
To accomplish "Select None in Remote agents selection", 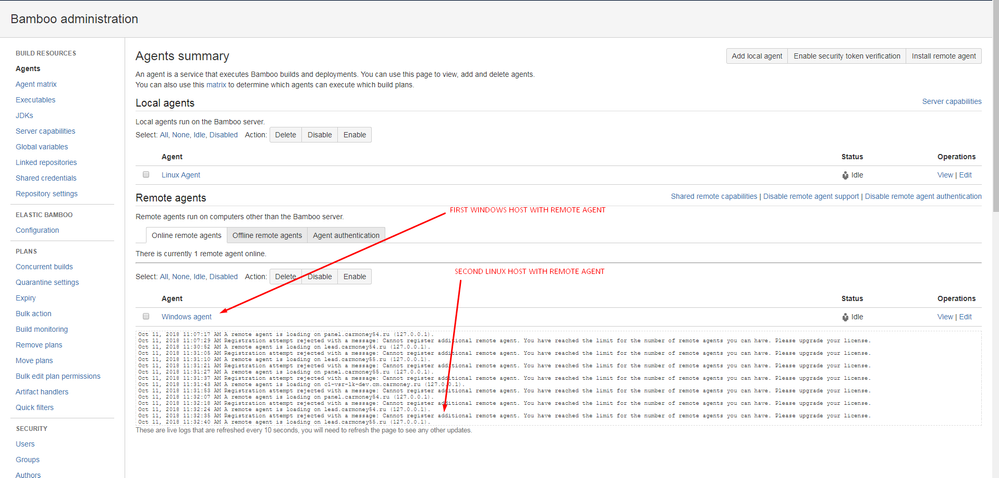I will 180,277.
